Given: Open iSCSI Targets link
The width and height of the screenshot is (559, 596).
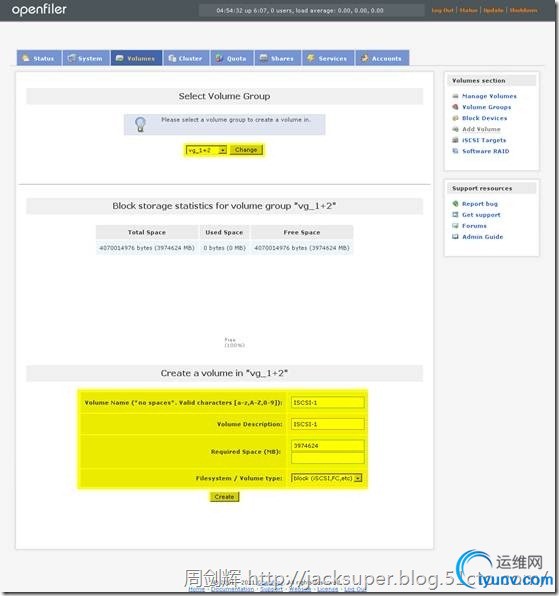Looking at the screenshot, I should click(x=484, y=140).
